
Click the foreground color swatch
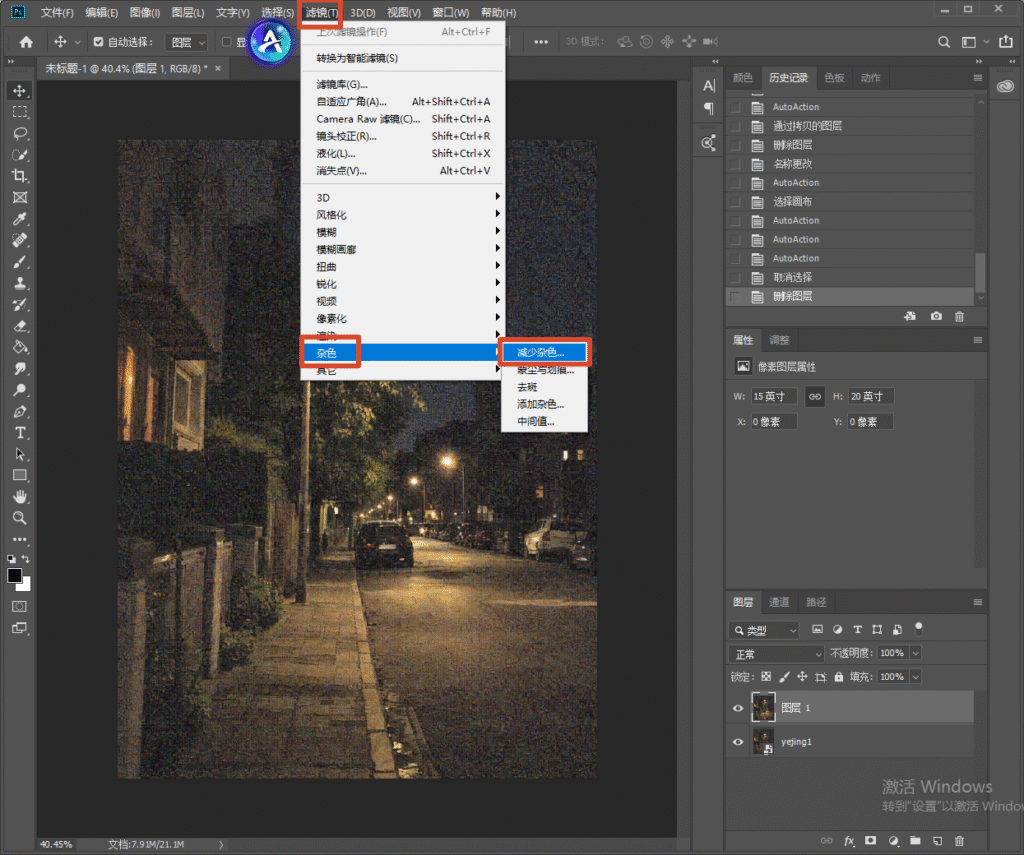[x=14, y=575]
